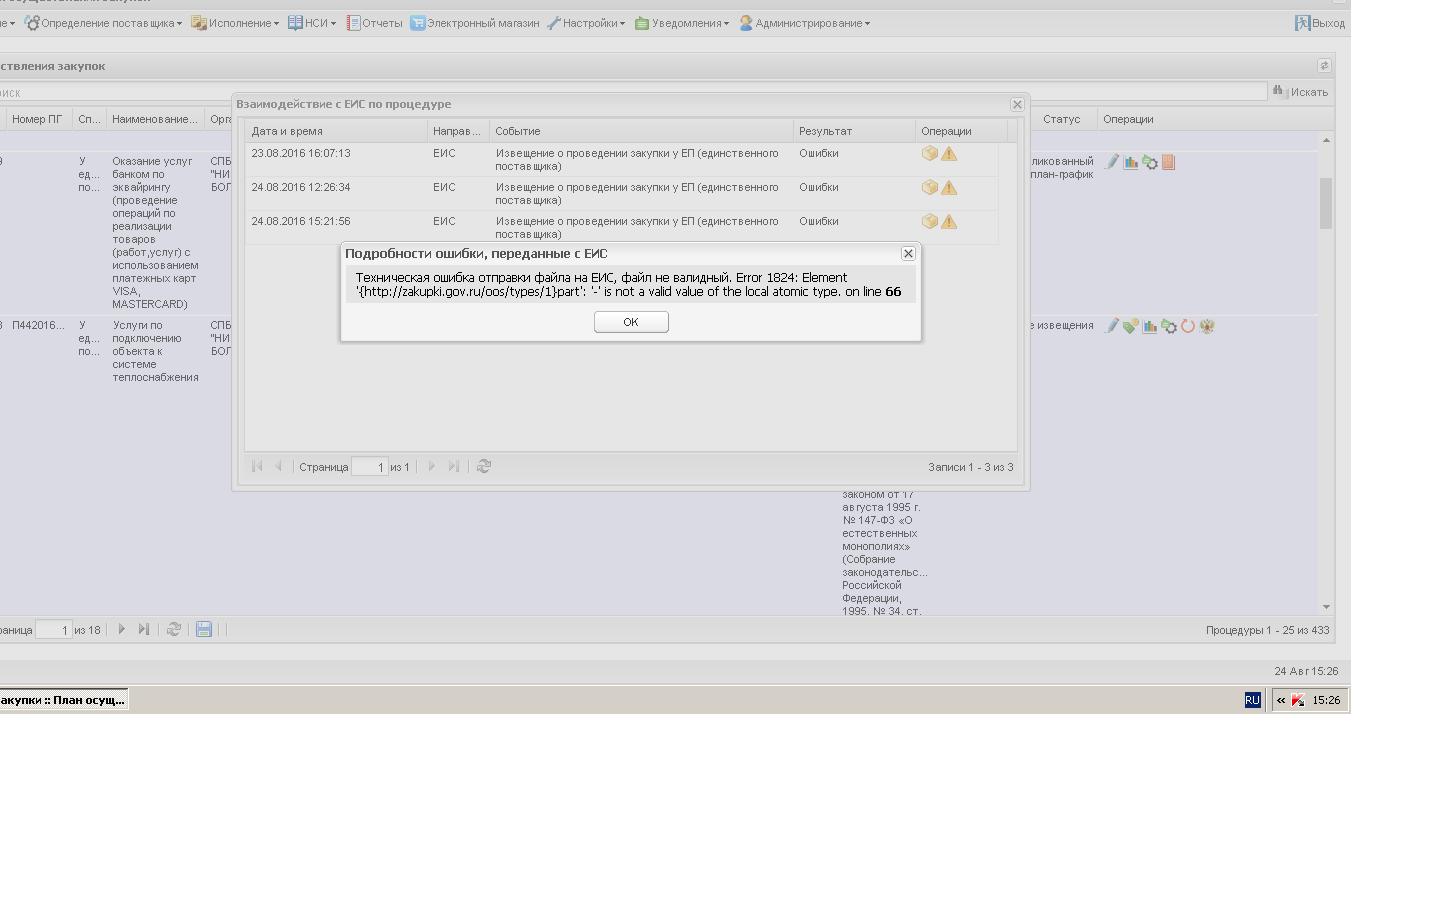Close the EIS interaction window
1440x900 pixels.
pos(1017,104)
